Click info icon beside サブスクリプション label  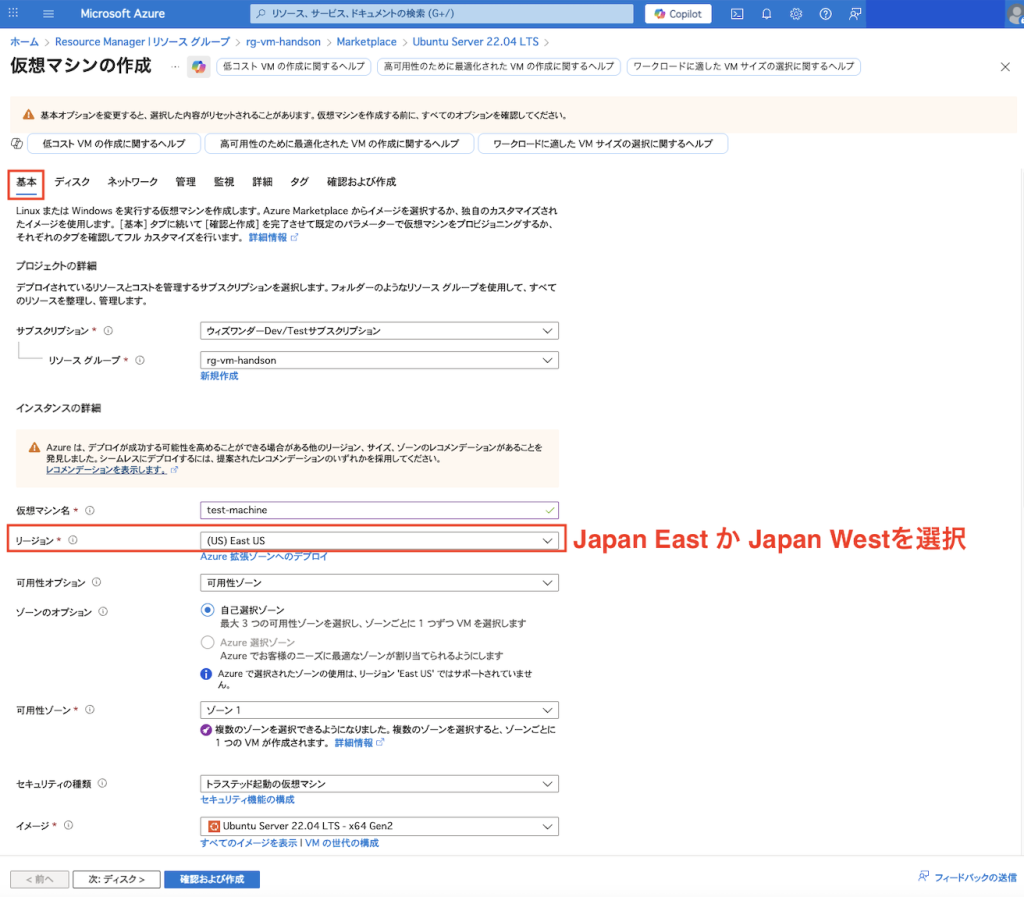tap(108, 331)
